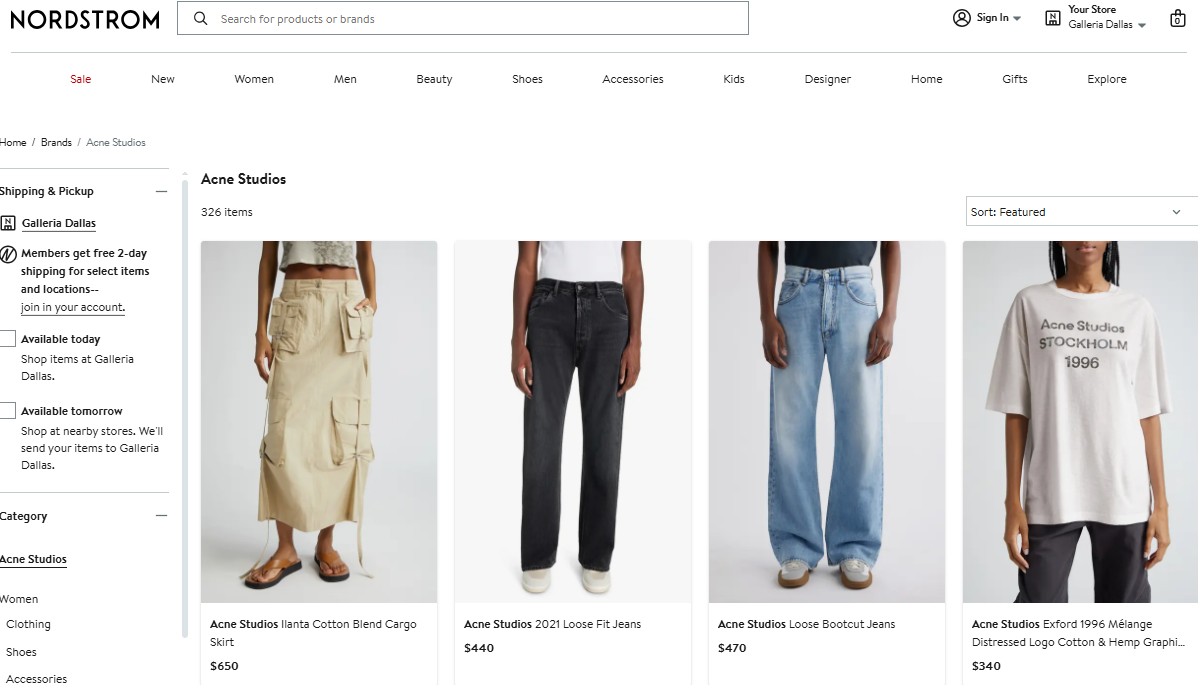The width and height of the screenshot is (1198, 685).
Task: Go to Brands in the breadcrumb
Action: [x=56, y=142]
